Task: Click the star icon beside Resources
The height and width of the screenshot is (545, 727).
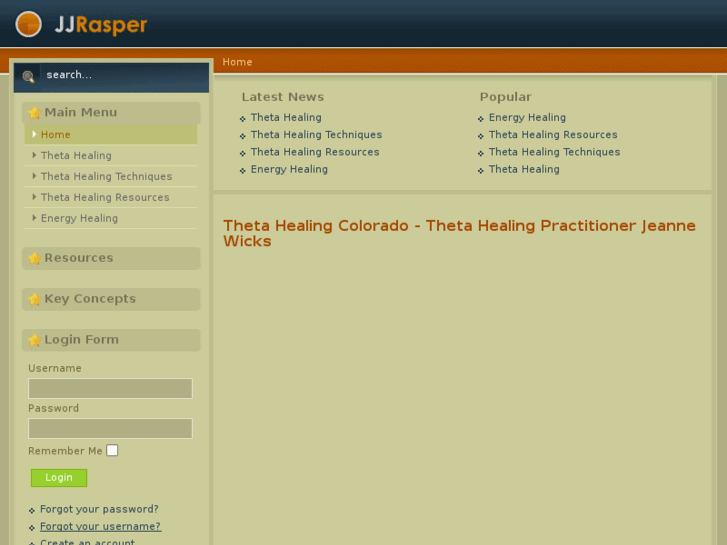Action: click(x=34, y=258)
